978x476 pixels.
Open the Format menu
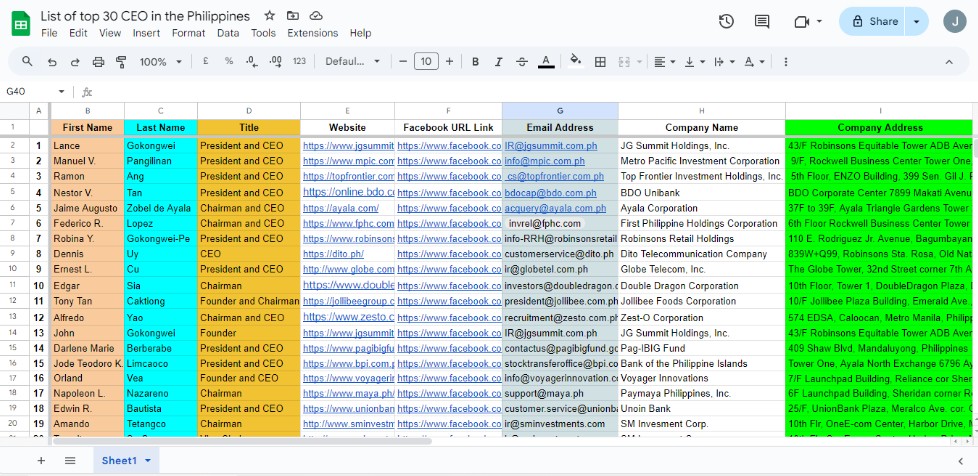[188, 33]
